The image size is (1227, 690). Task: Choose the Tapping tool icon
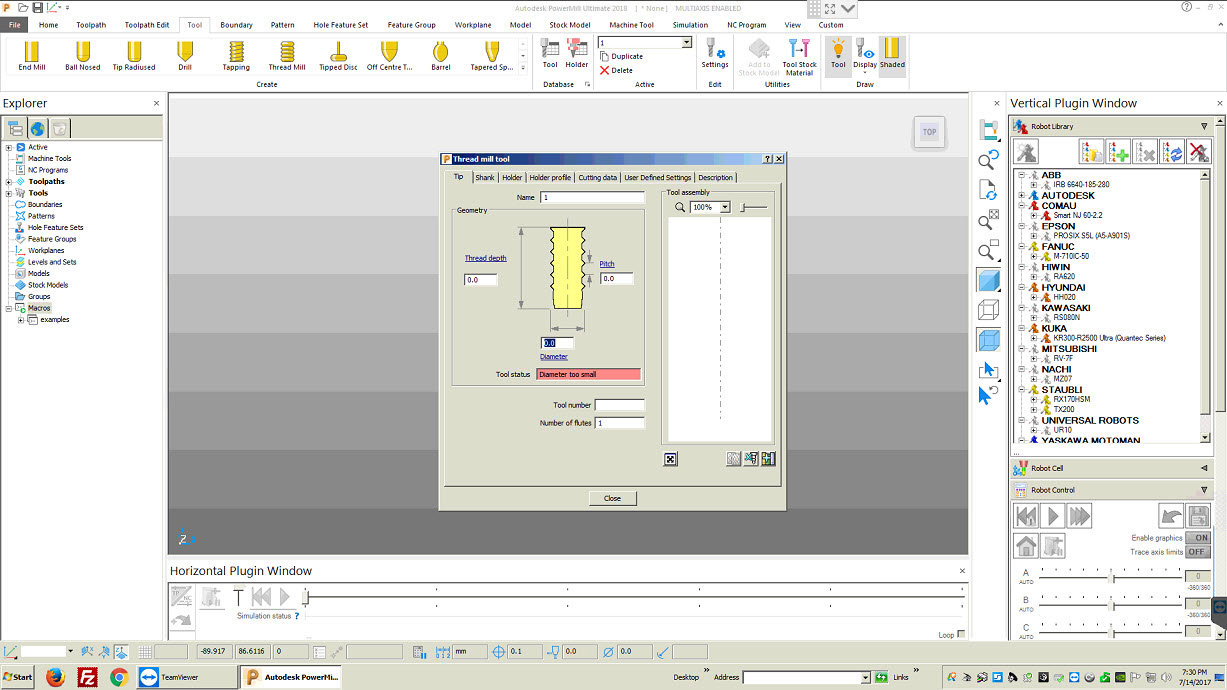236,56
